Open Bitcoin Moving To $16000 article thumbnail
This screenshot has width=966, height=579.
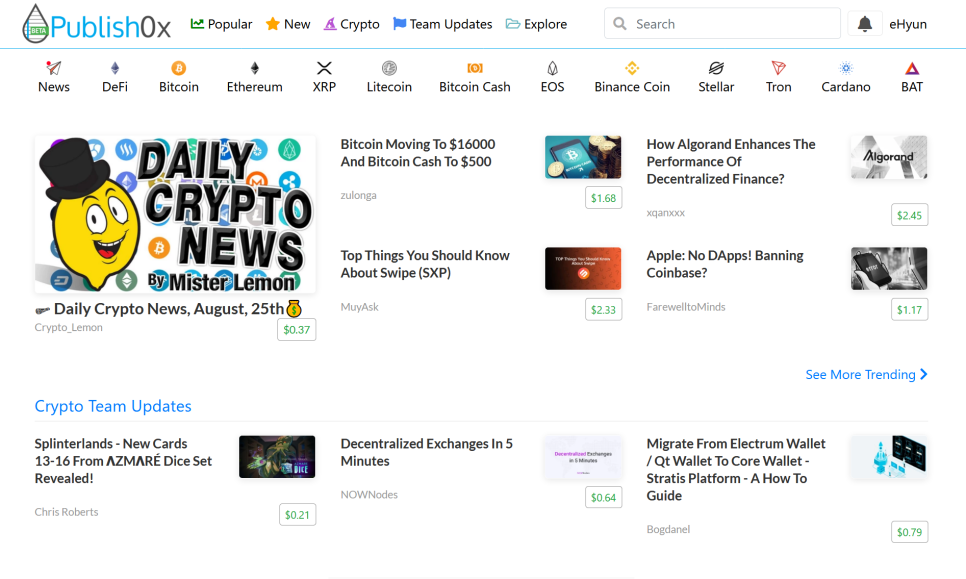pyautogui.click(x=583, y=157)
